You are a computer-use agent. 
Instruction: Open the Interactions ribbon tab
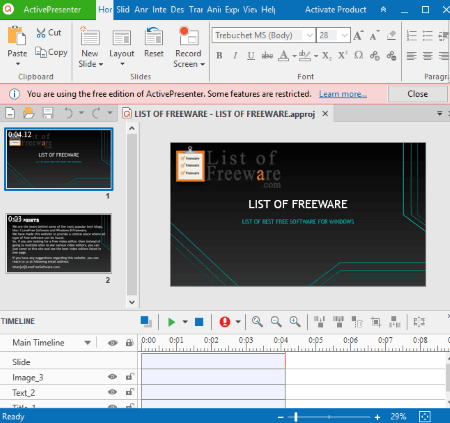click(x=159, y=10)
